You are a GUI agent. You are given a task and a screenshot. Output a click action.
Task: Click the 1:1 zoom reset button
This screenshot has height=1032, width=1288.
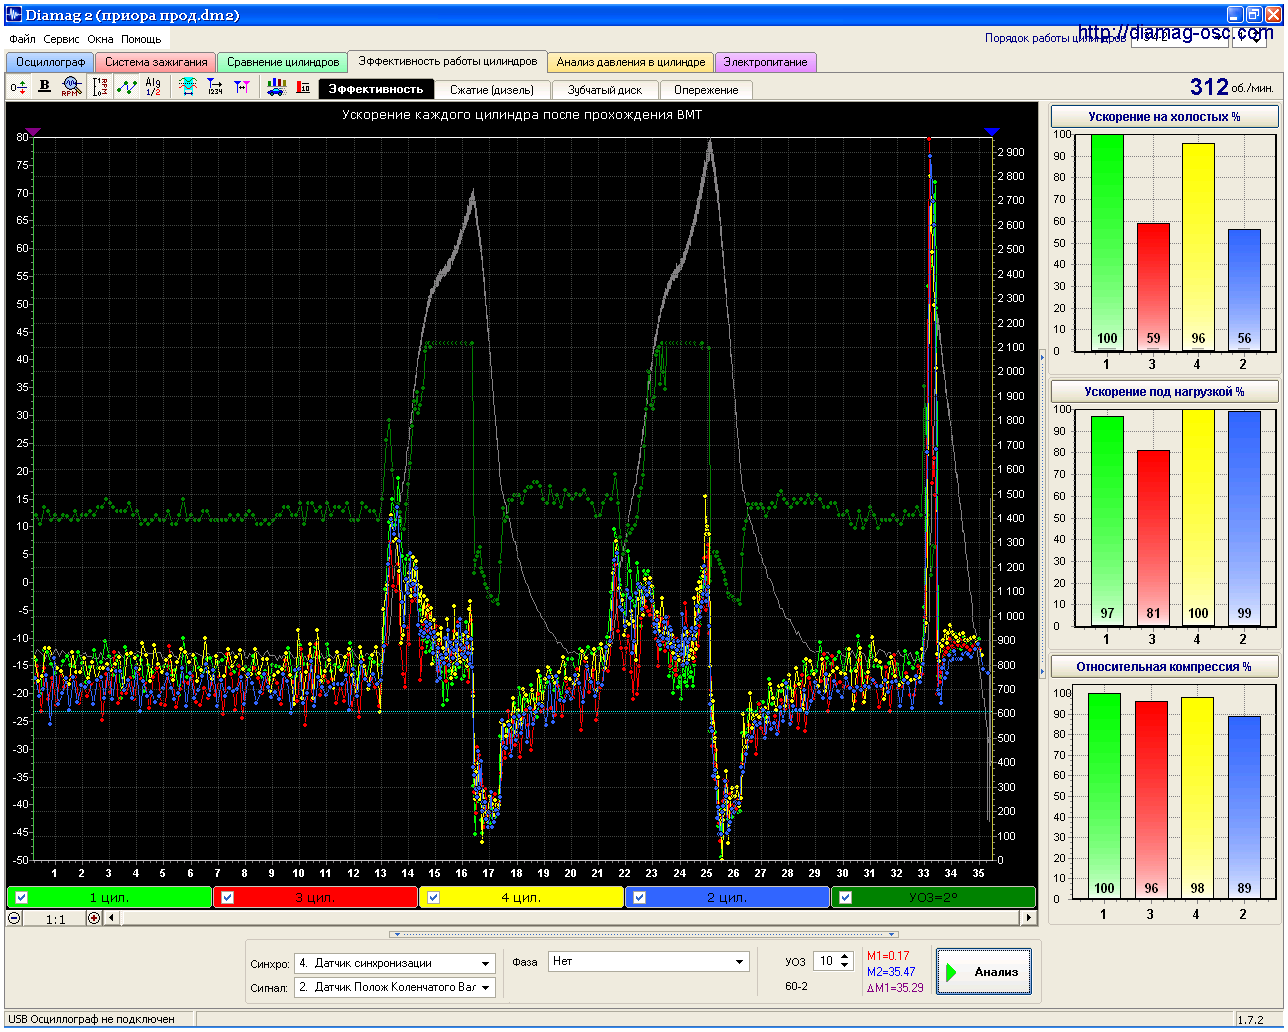55,918
